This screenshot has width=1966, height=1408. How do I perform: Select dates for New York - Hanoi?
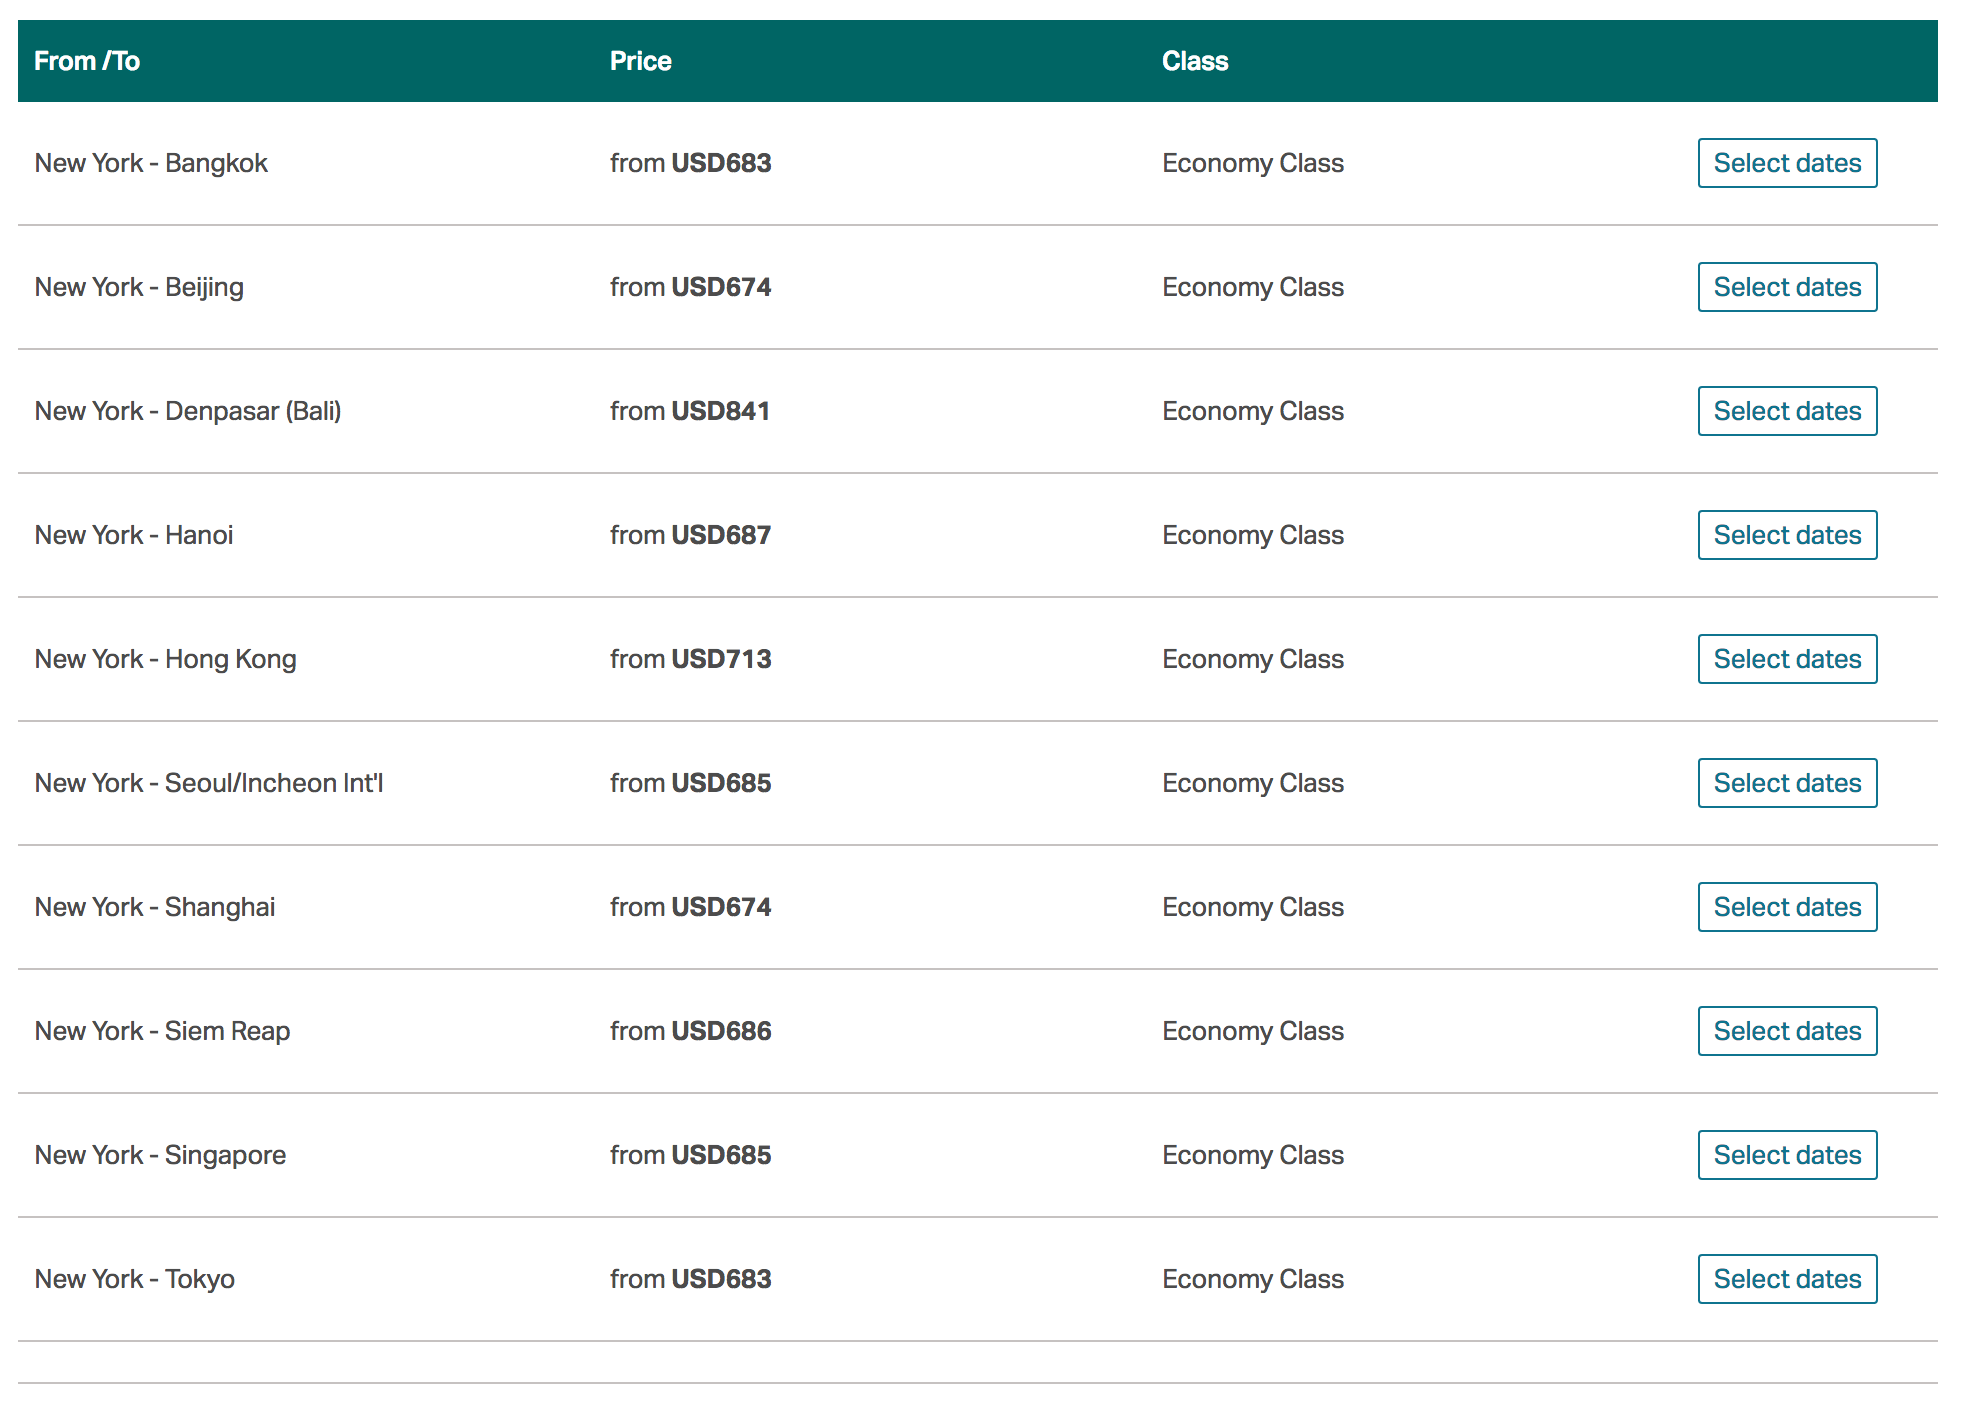click(1787, 535)
